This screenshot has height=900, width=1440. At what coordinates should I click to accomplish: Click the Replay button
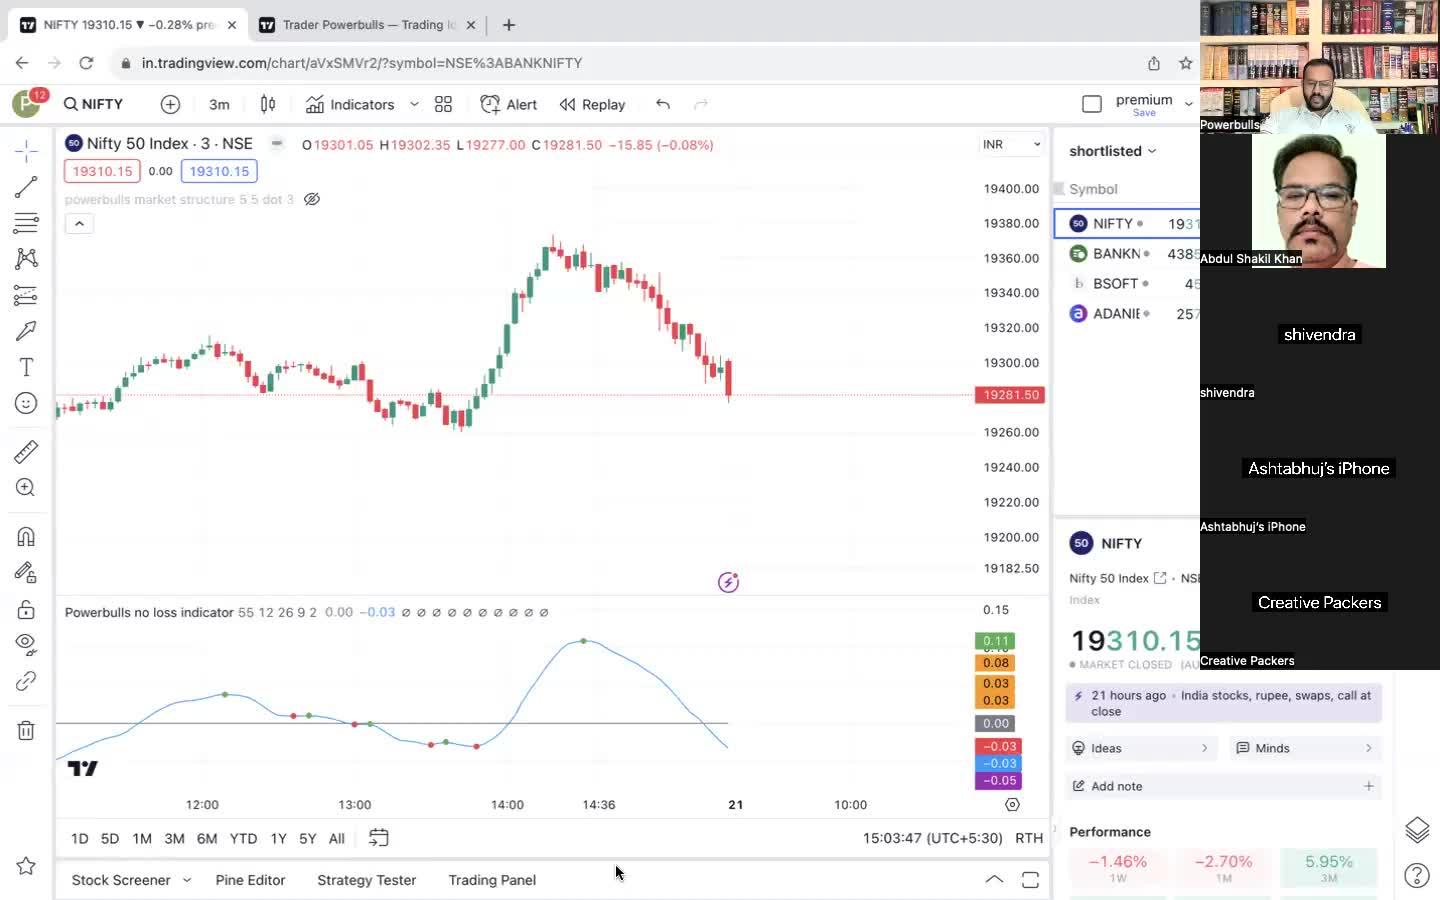click(x=592, y=104)
